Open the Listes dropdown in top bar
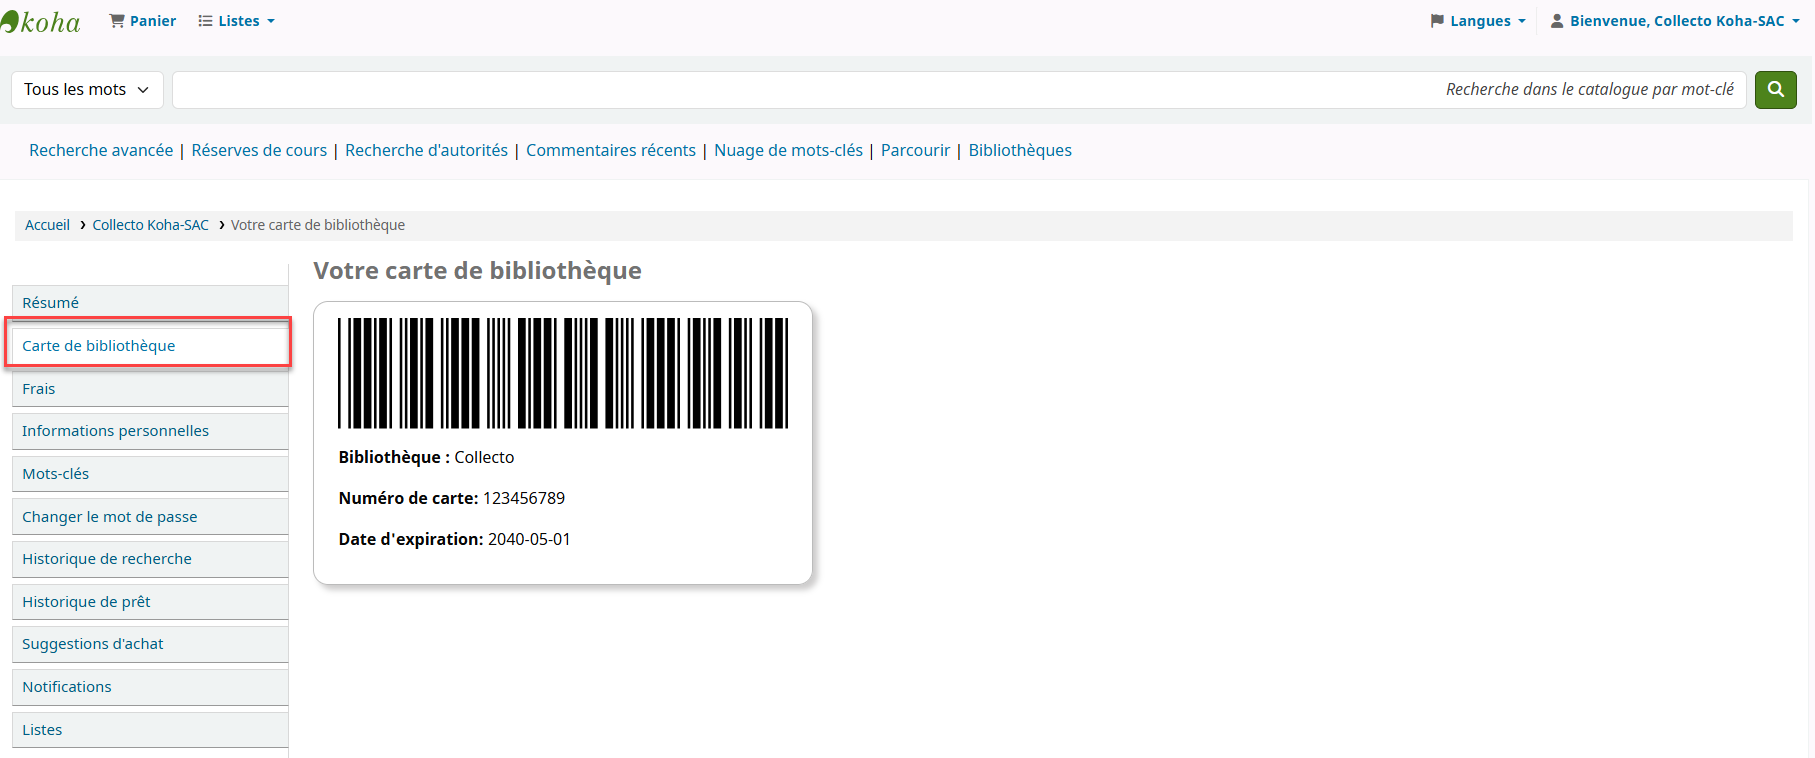Viewport: 1815px width, 758px height. (236, 21)
